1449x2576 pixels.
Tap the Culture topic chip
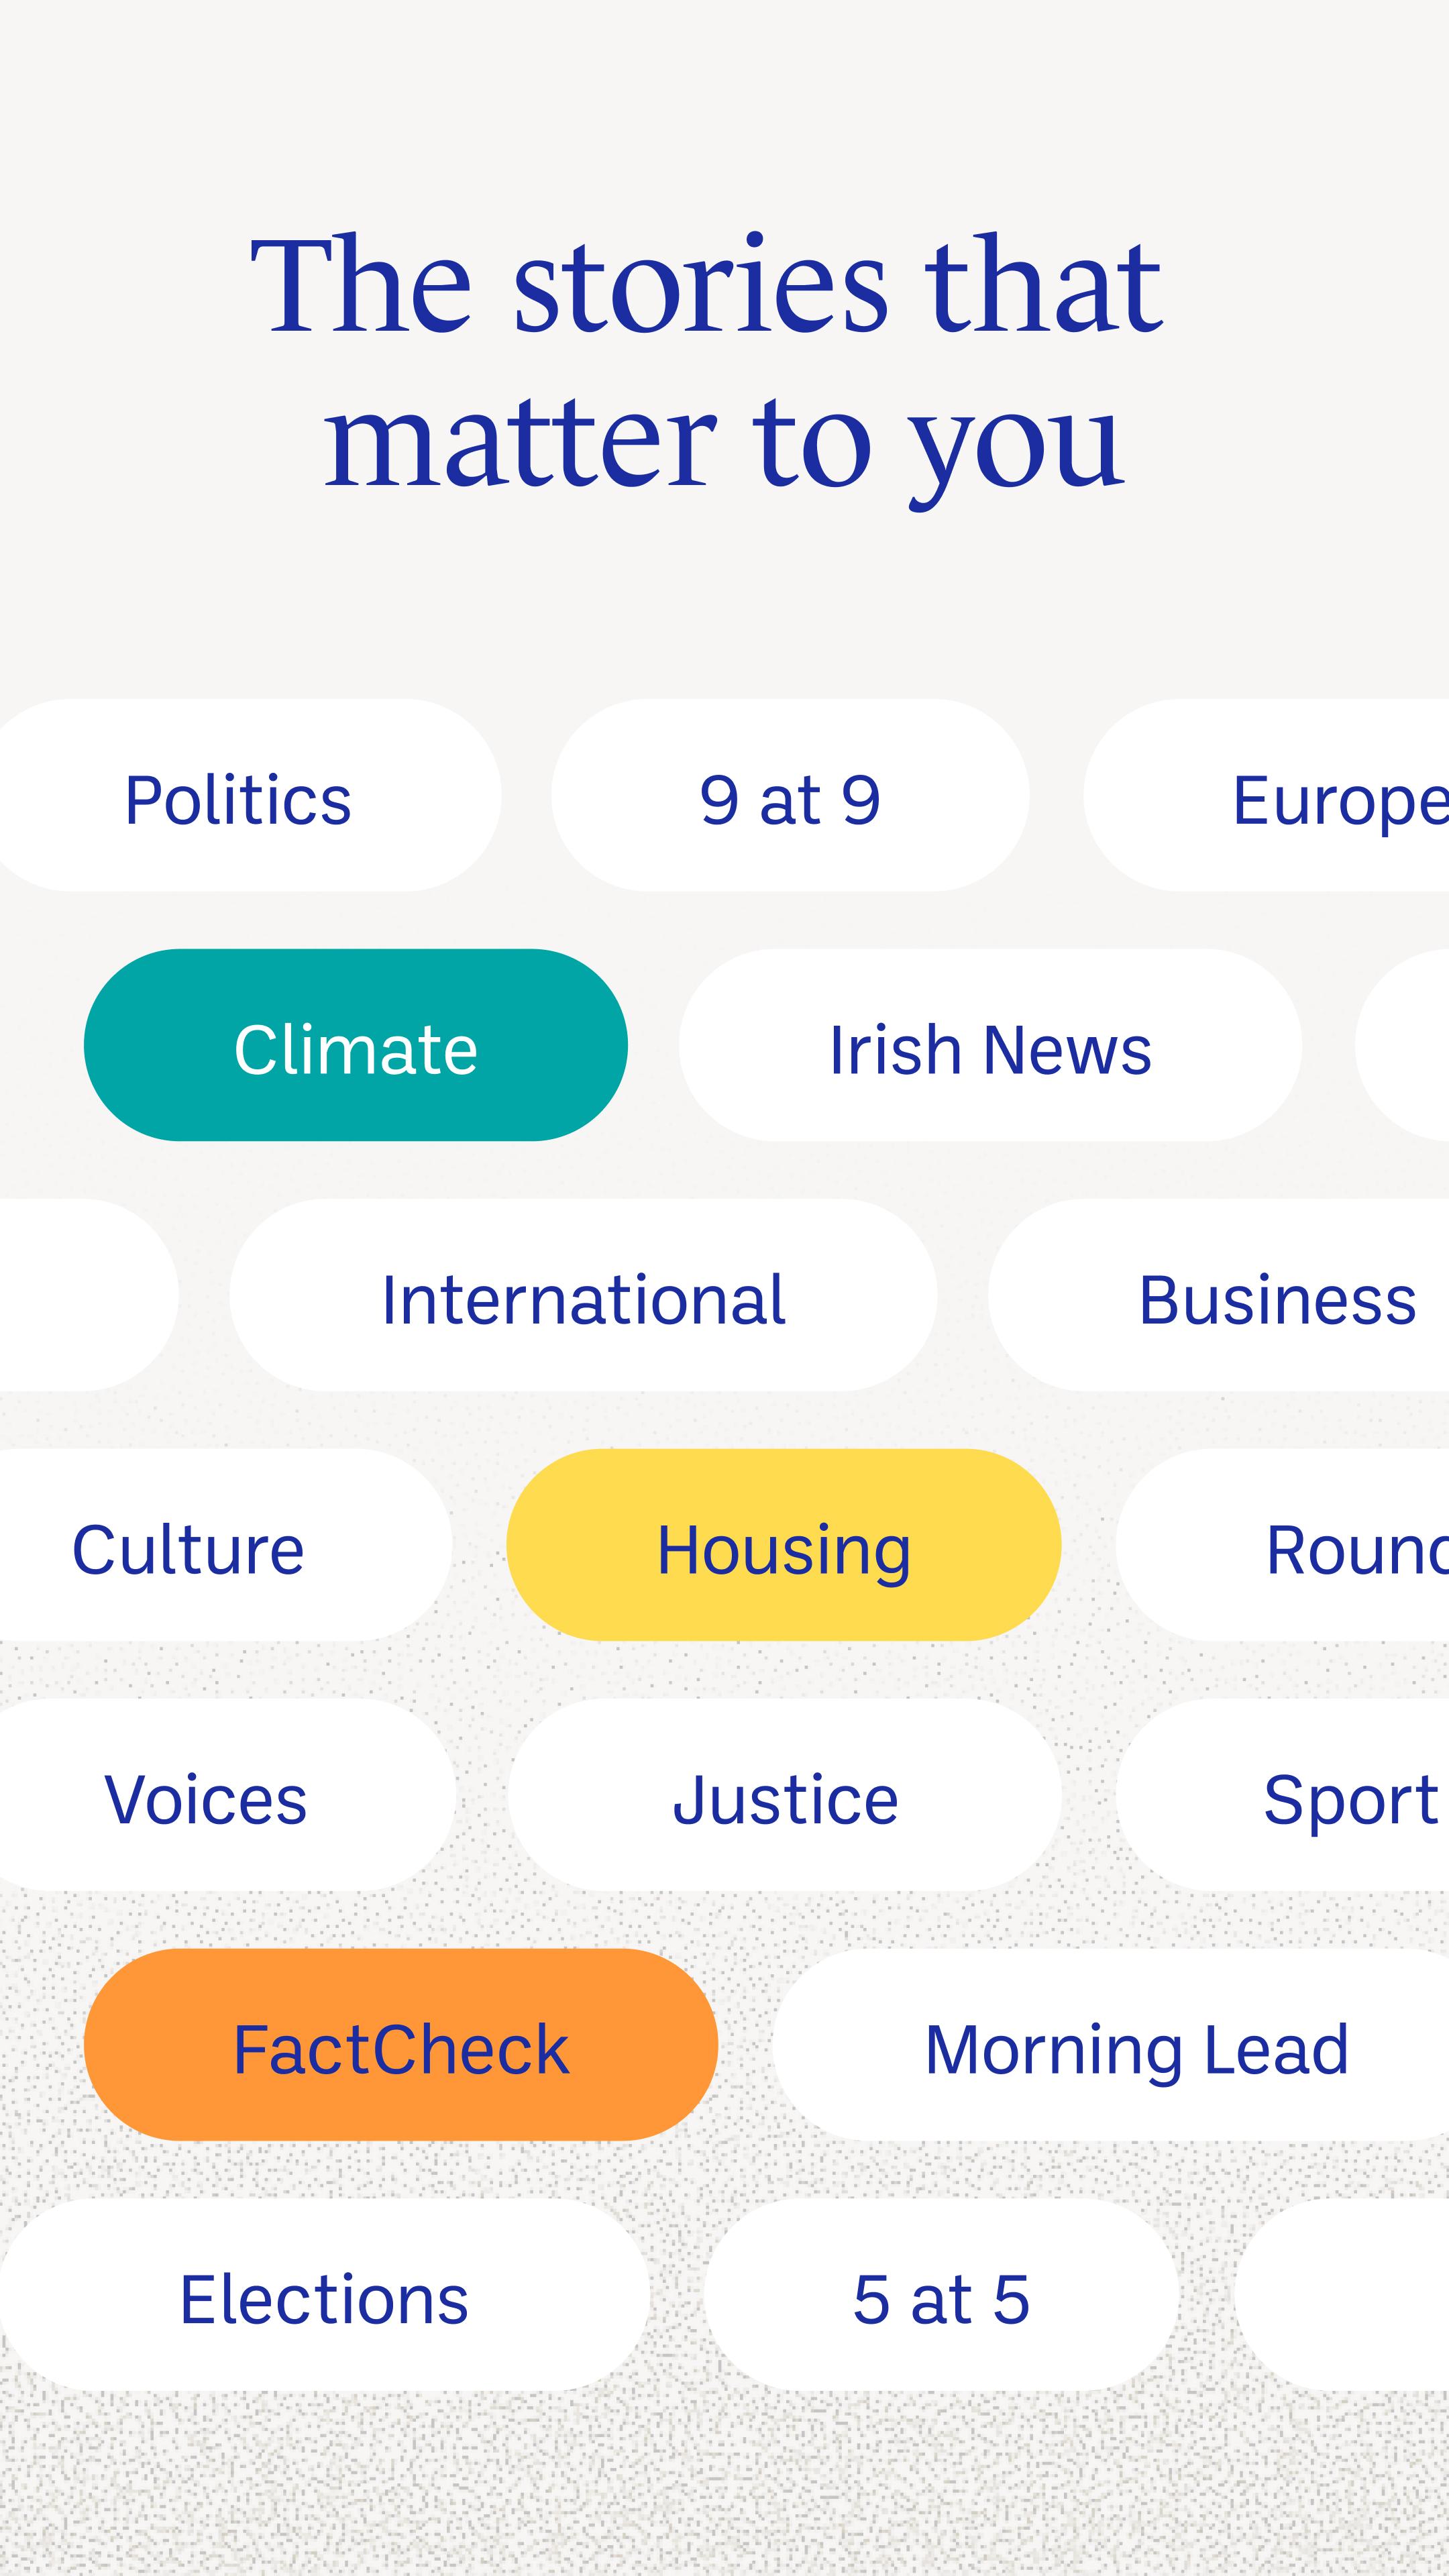coord(225,1545)
